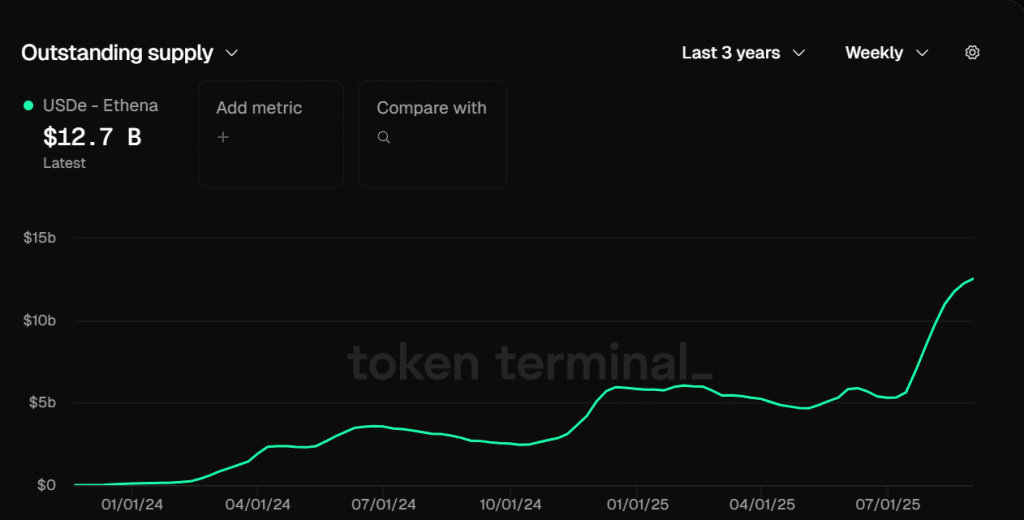1024x520 pixels.
Task: Click the 07/01/24 date axis label
Action: pyautogui.click(x=383, y=505)
